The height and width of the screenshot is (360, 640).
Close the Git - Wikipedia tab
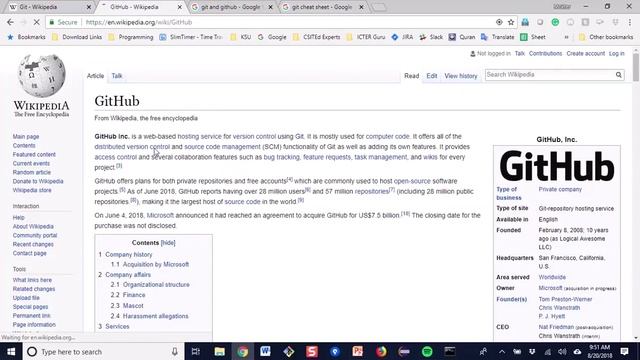tap(89, 7)
